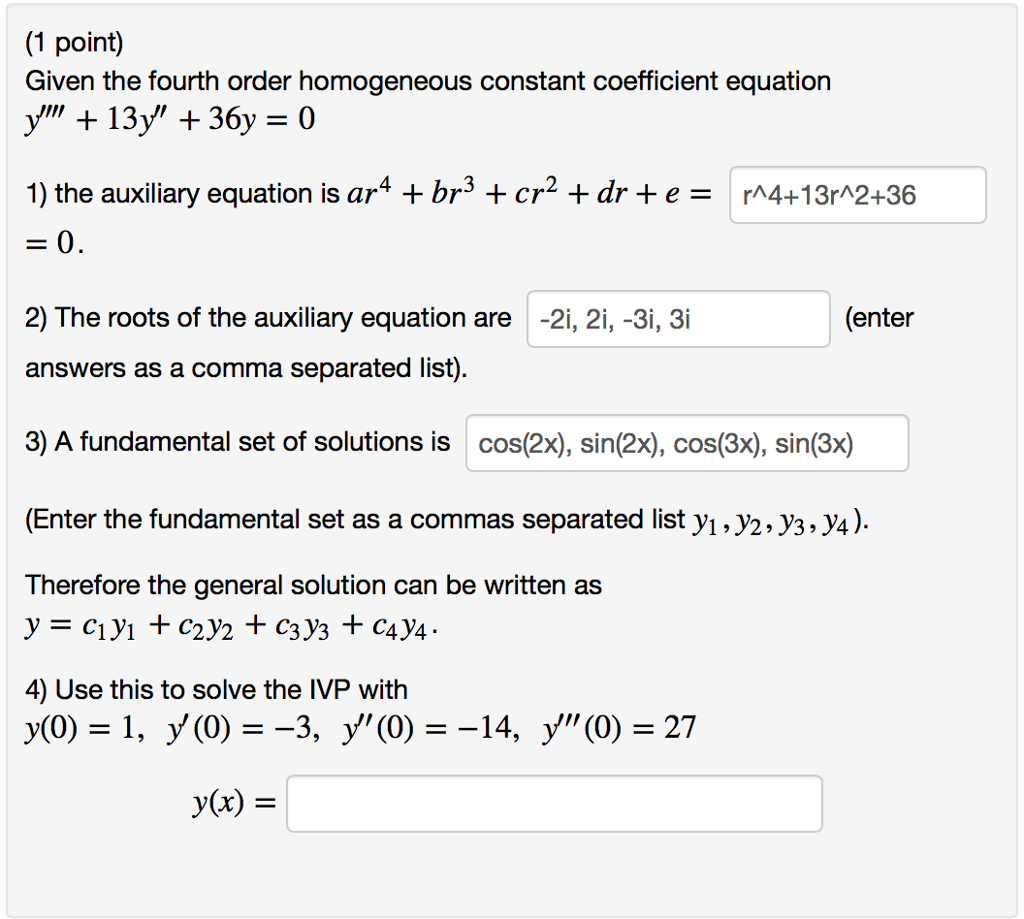1024x919 pixels.
Task: Click the fundamental set of solutions field
Action: pyautogui.click(x=686, y=442)
